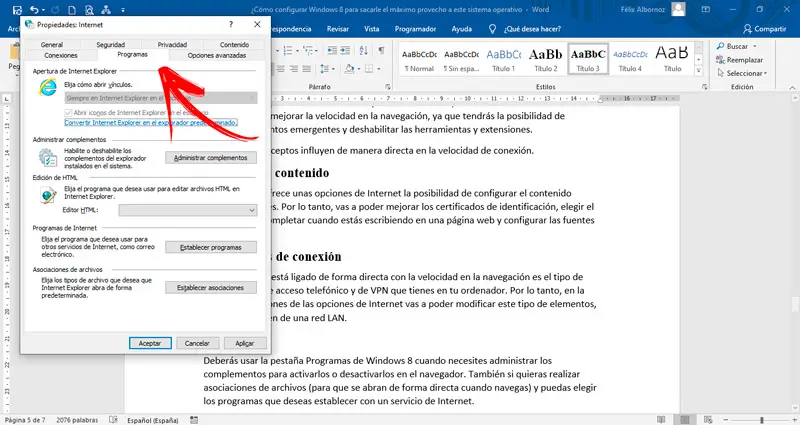Click the ¿Qué desea hacer? search box
This screenshot has width=800, height=425.
tap(525, 29)
